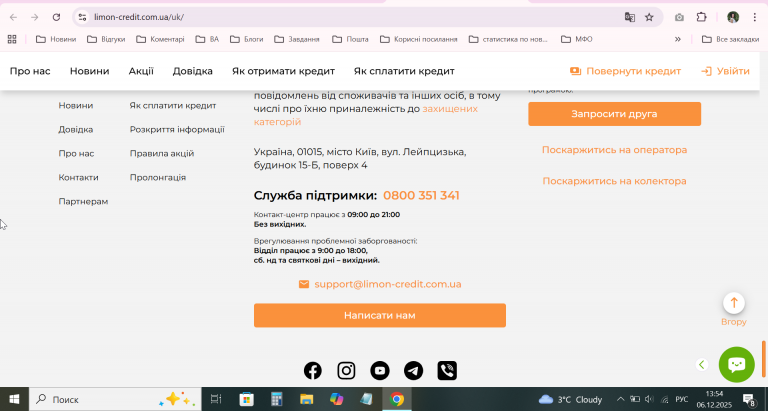Open footer link Розкриття інформації
This screenshot has height=411, width=768.
177,129
